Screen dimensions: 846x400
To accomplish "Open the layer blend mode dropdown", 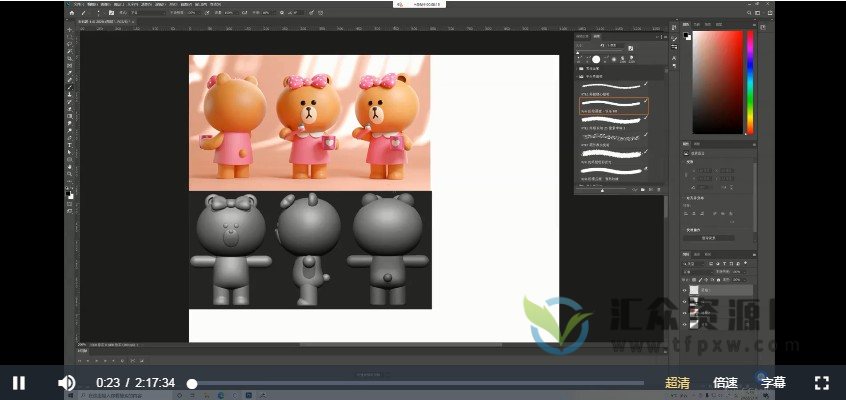I will click(698, 272).
